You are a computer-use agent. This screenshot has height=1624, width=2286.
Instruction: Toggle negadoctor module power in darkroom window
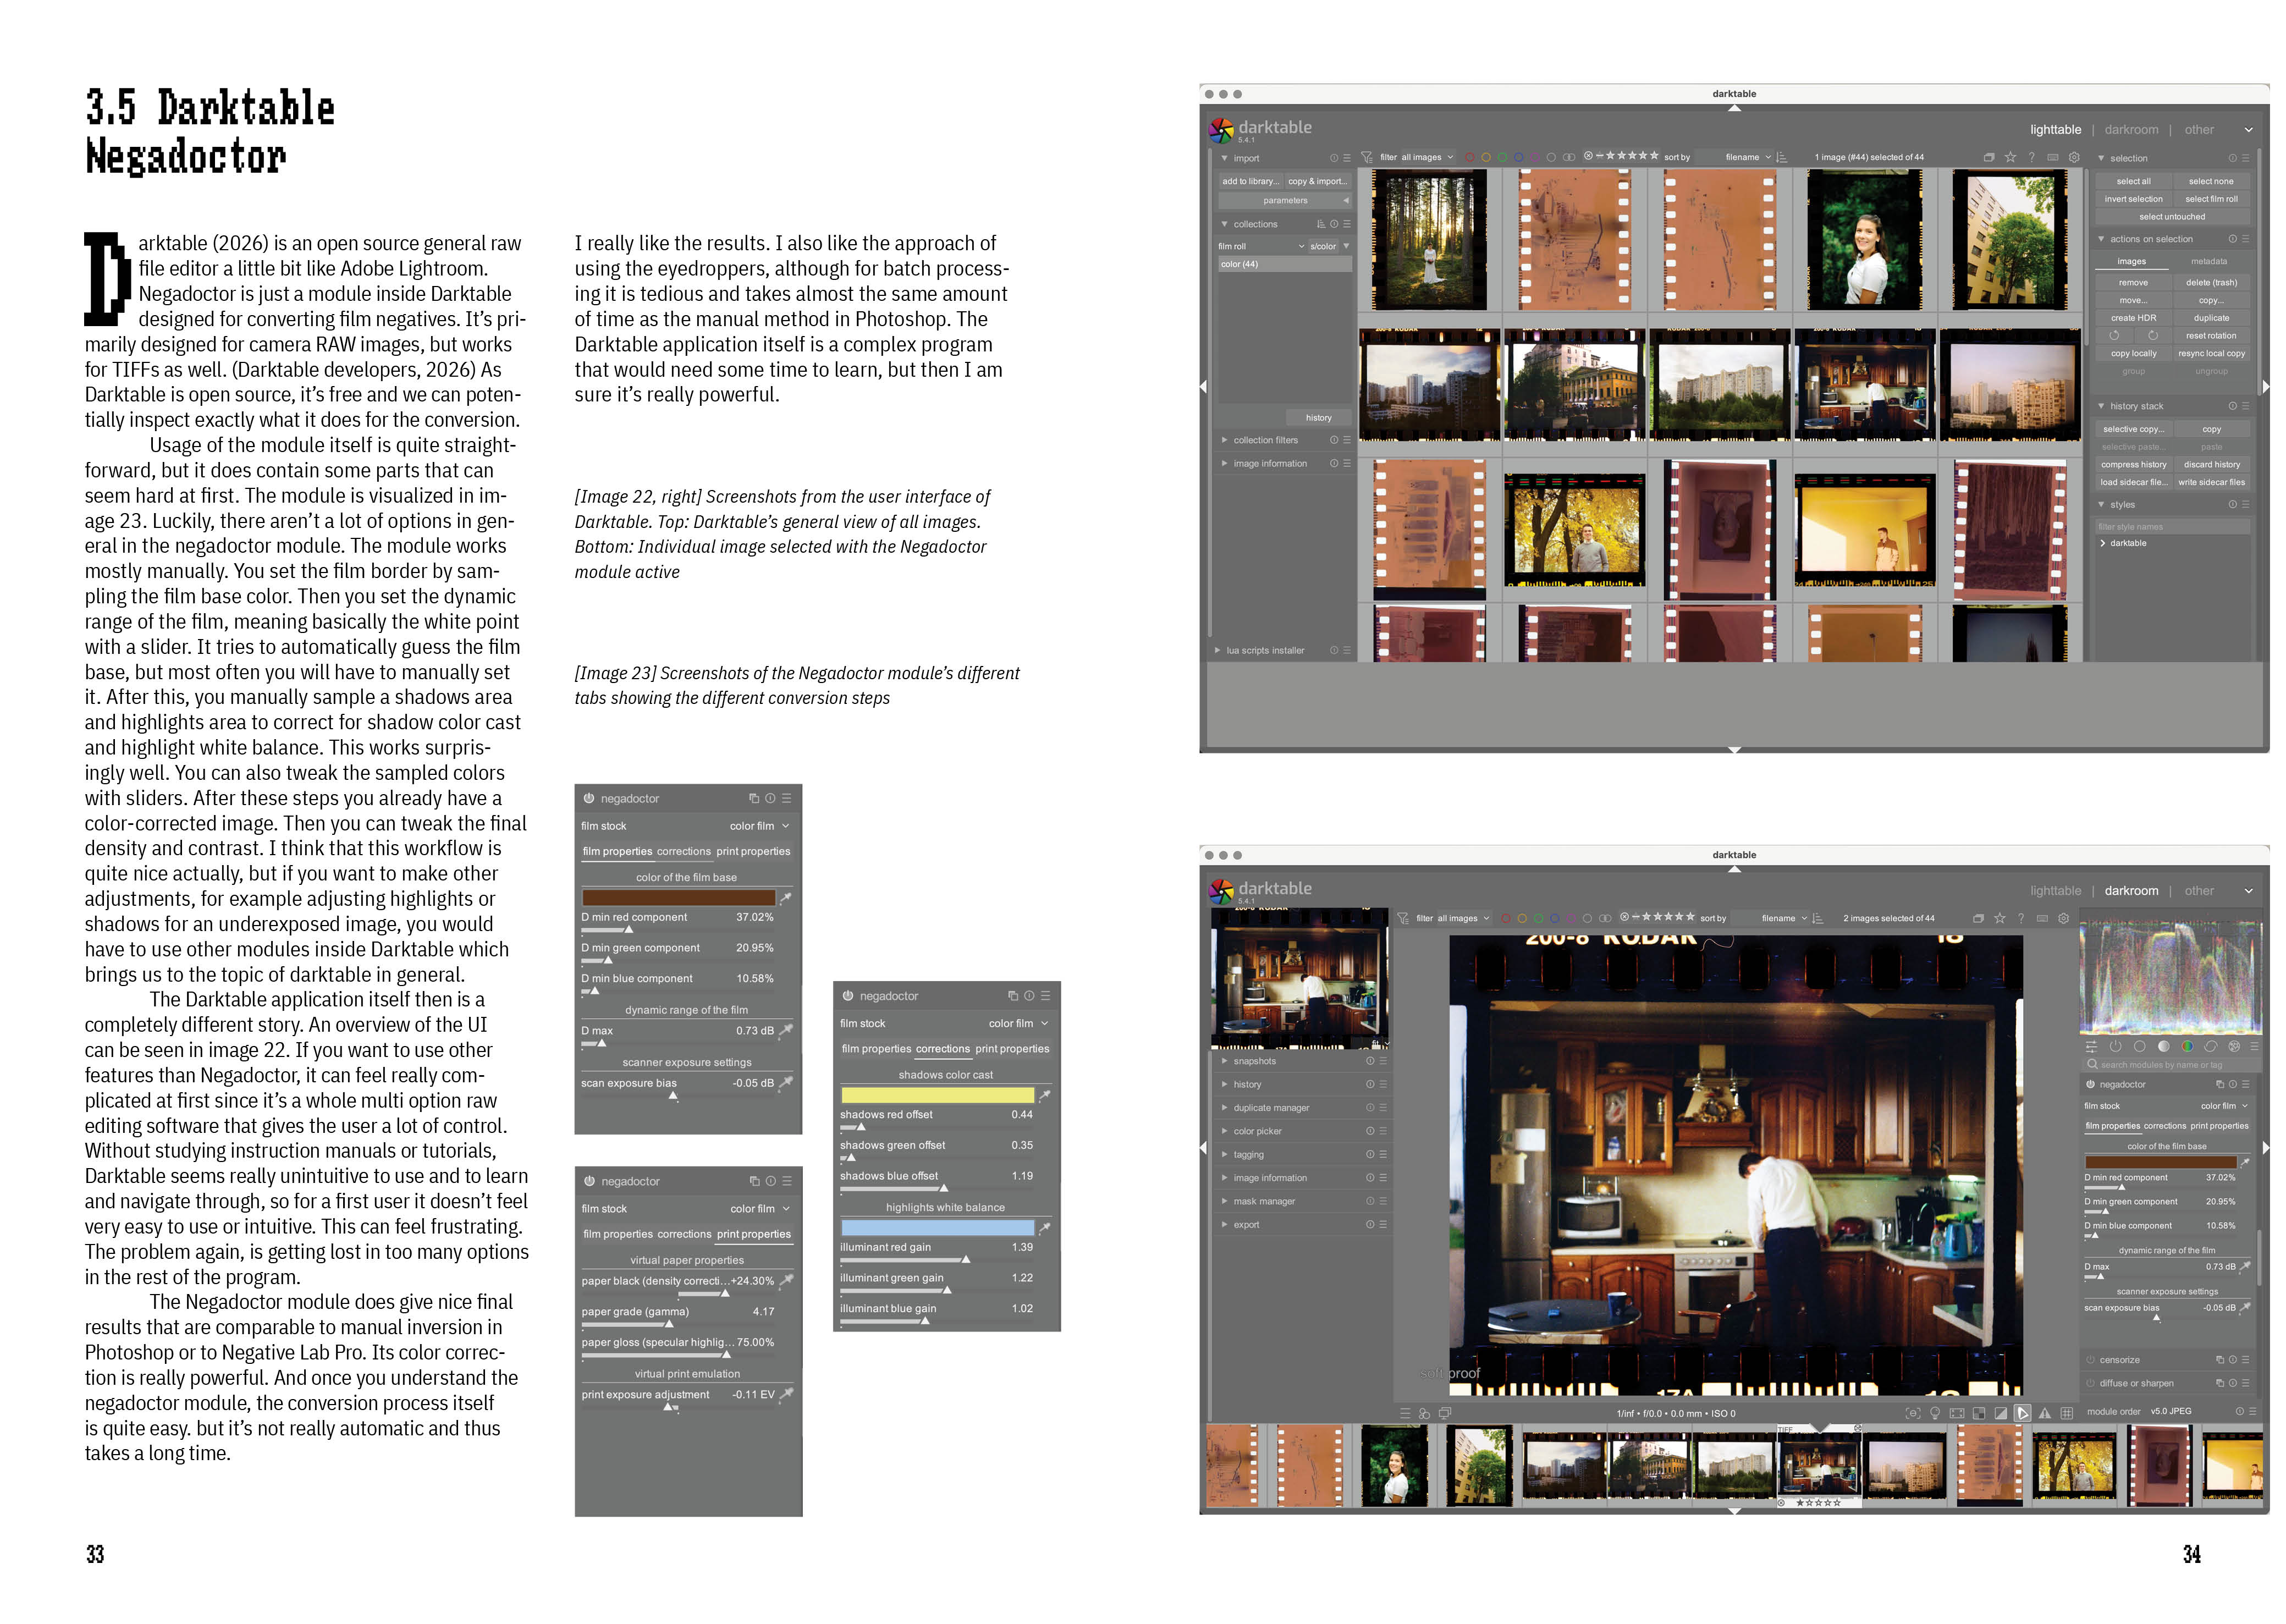(x=2090, y=1084)
